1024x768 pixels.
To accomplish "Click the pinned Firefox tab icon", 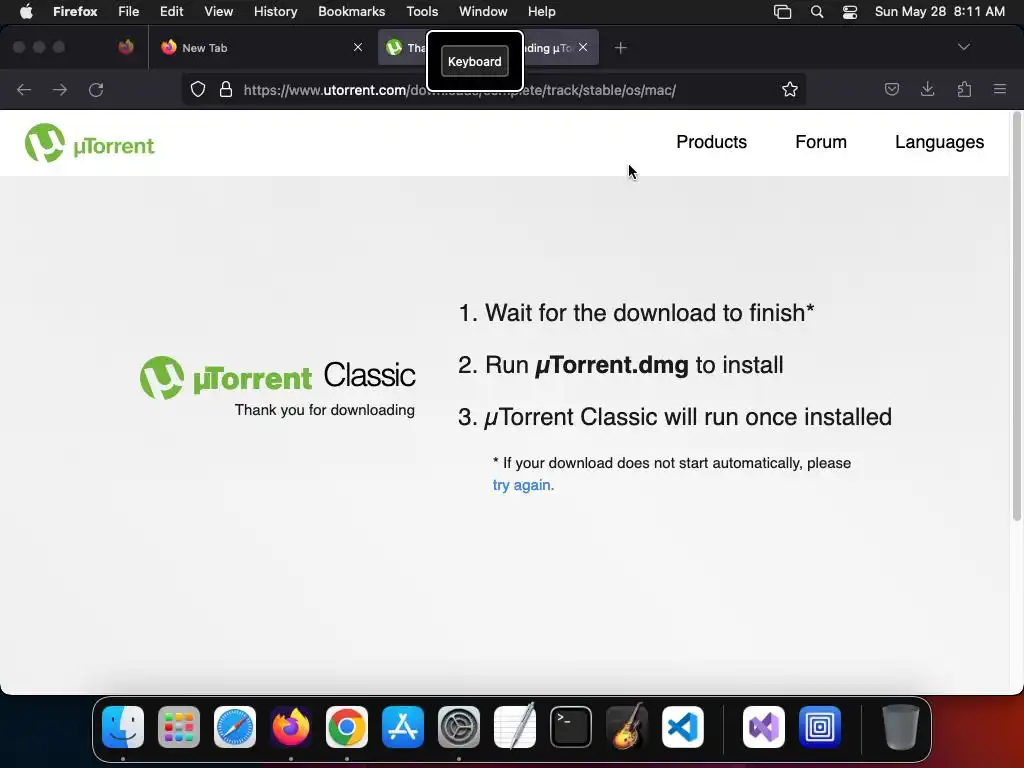I will coord(126,47).
